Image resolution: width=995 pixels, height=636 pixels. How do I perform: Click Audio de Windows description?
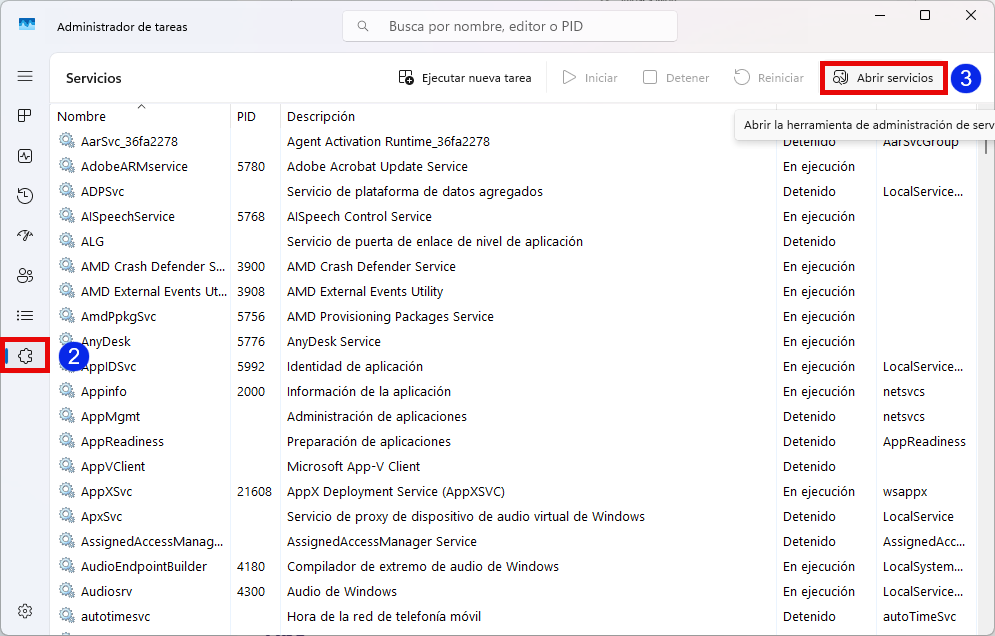pos(341,592)
